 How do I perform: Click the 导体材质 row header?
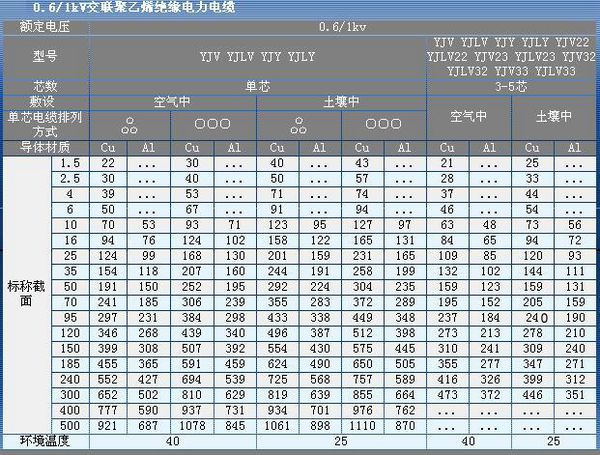(44, 148)
